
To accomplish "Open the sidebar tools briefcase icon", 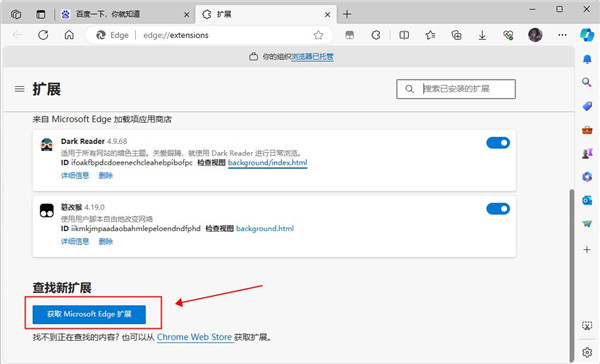I will pos(587,130).
